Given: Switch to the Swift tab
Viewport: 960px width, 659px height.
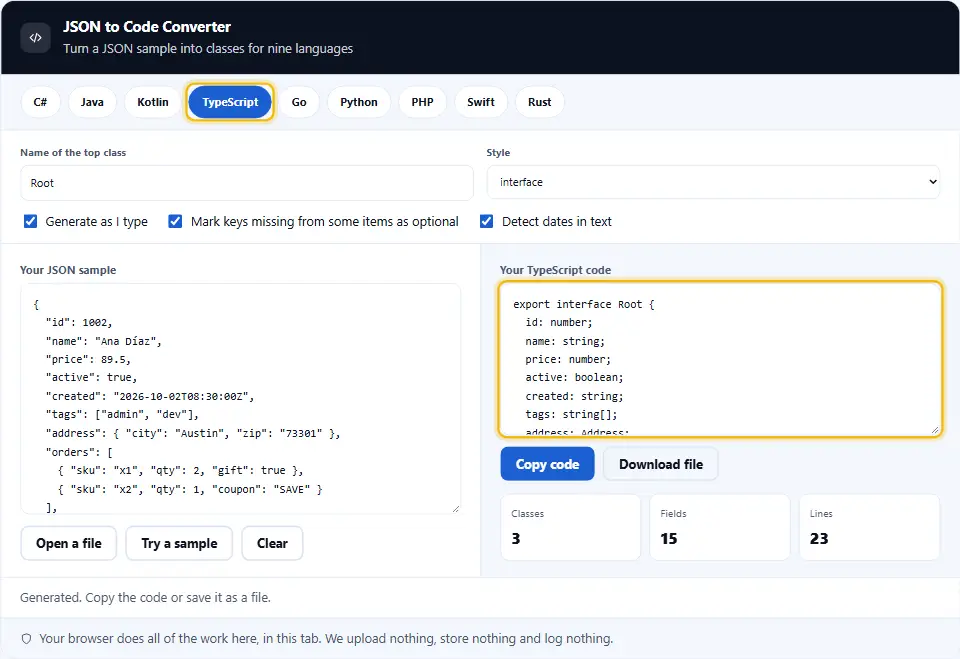Looking at the screenshot, I should click(x=481, y=102).
